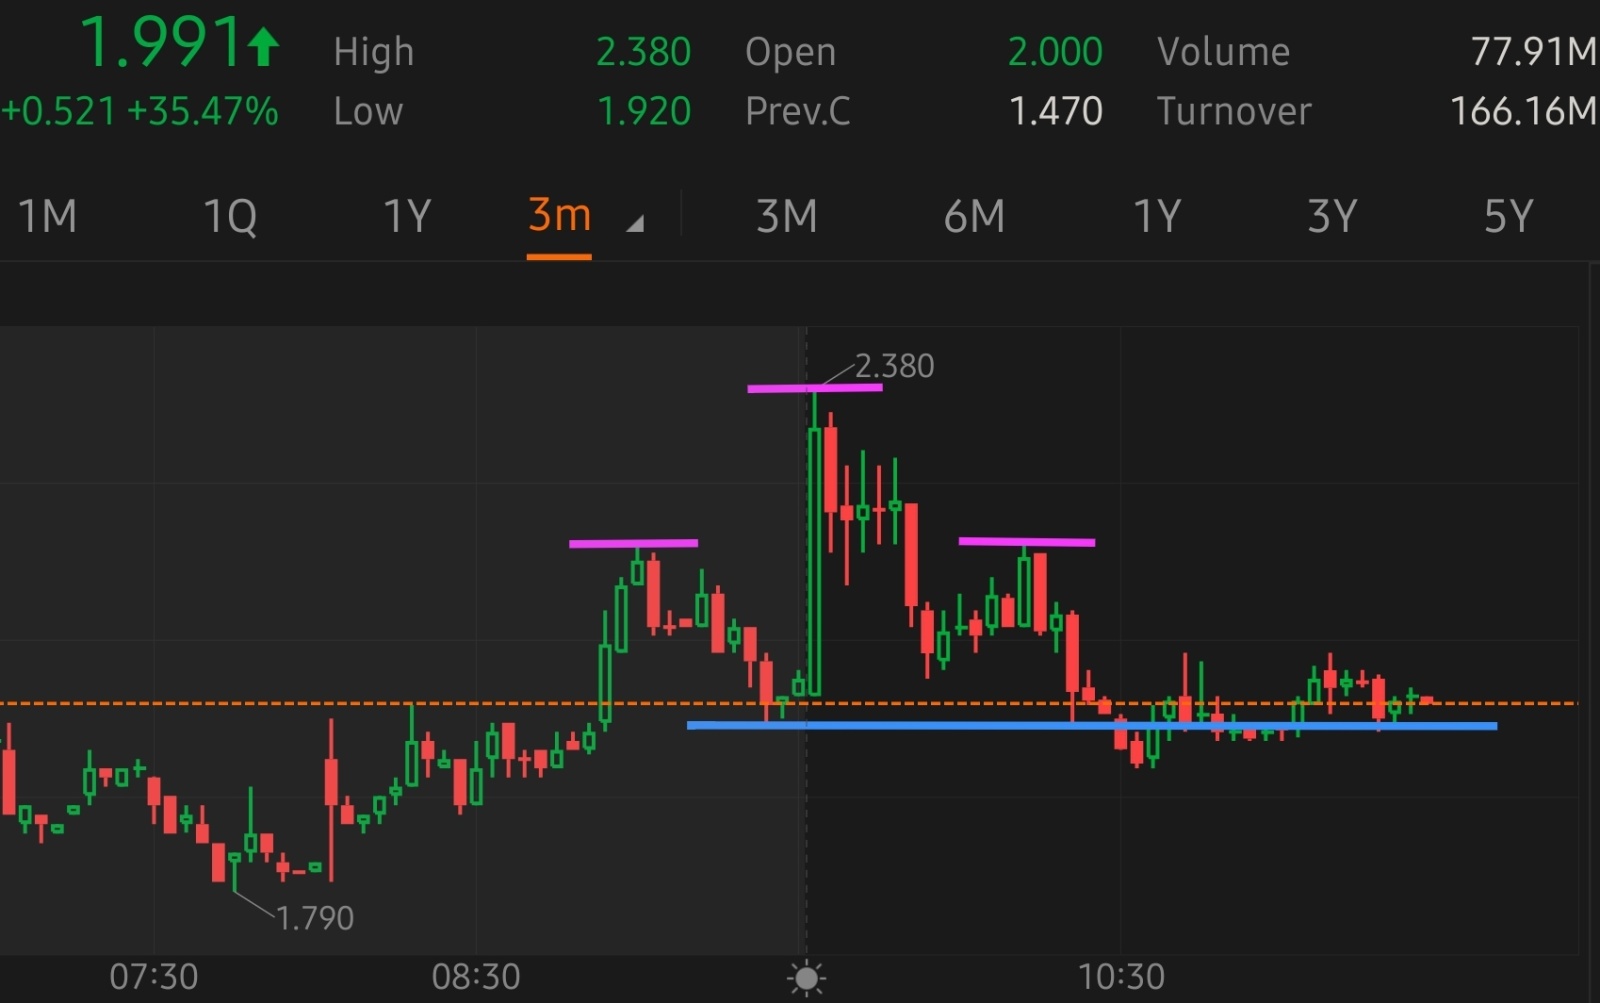Tap the Turnover value 166.16M
This screenshot has width=1600, height=1003.
click(1524, 111)
